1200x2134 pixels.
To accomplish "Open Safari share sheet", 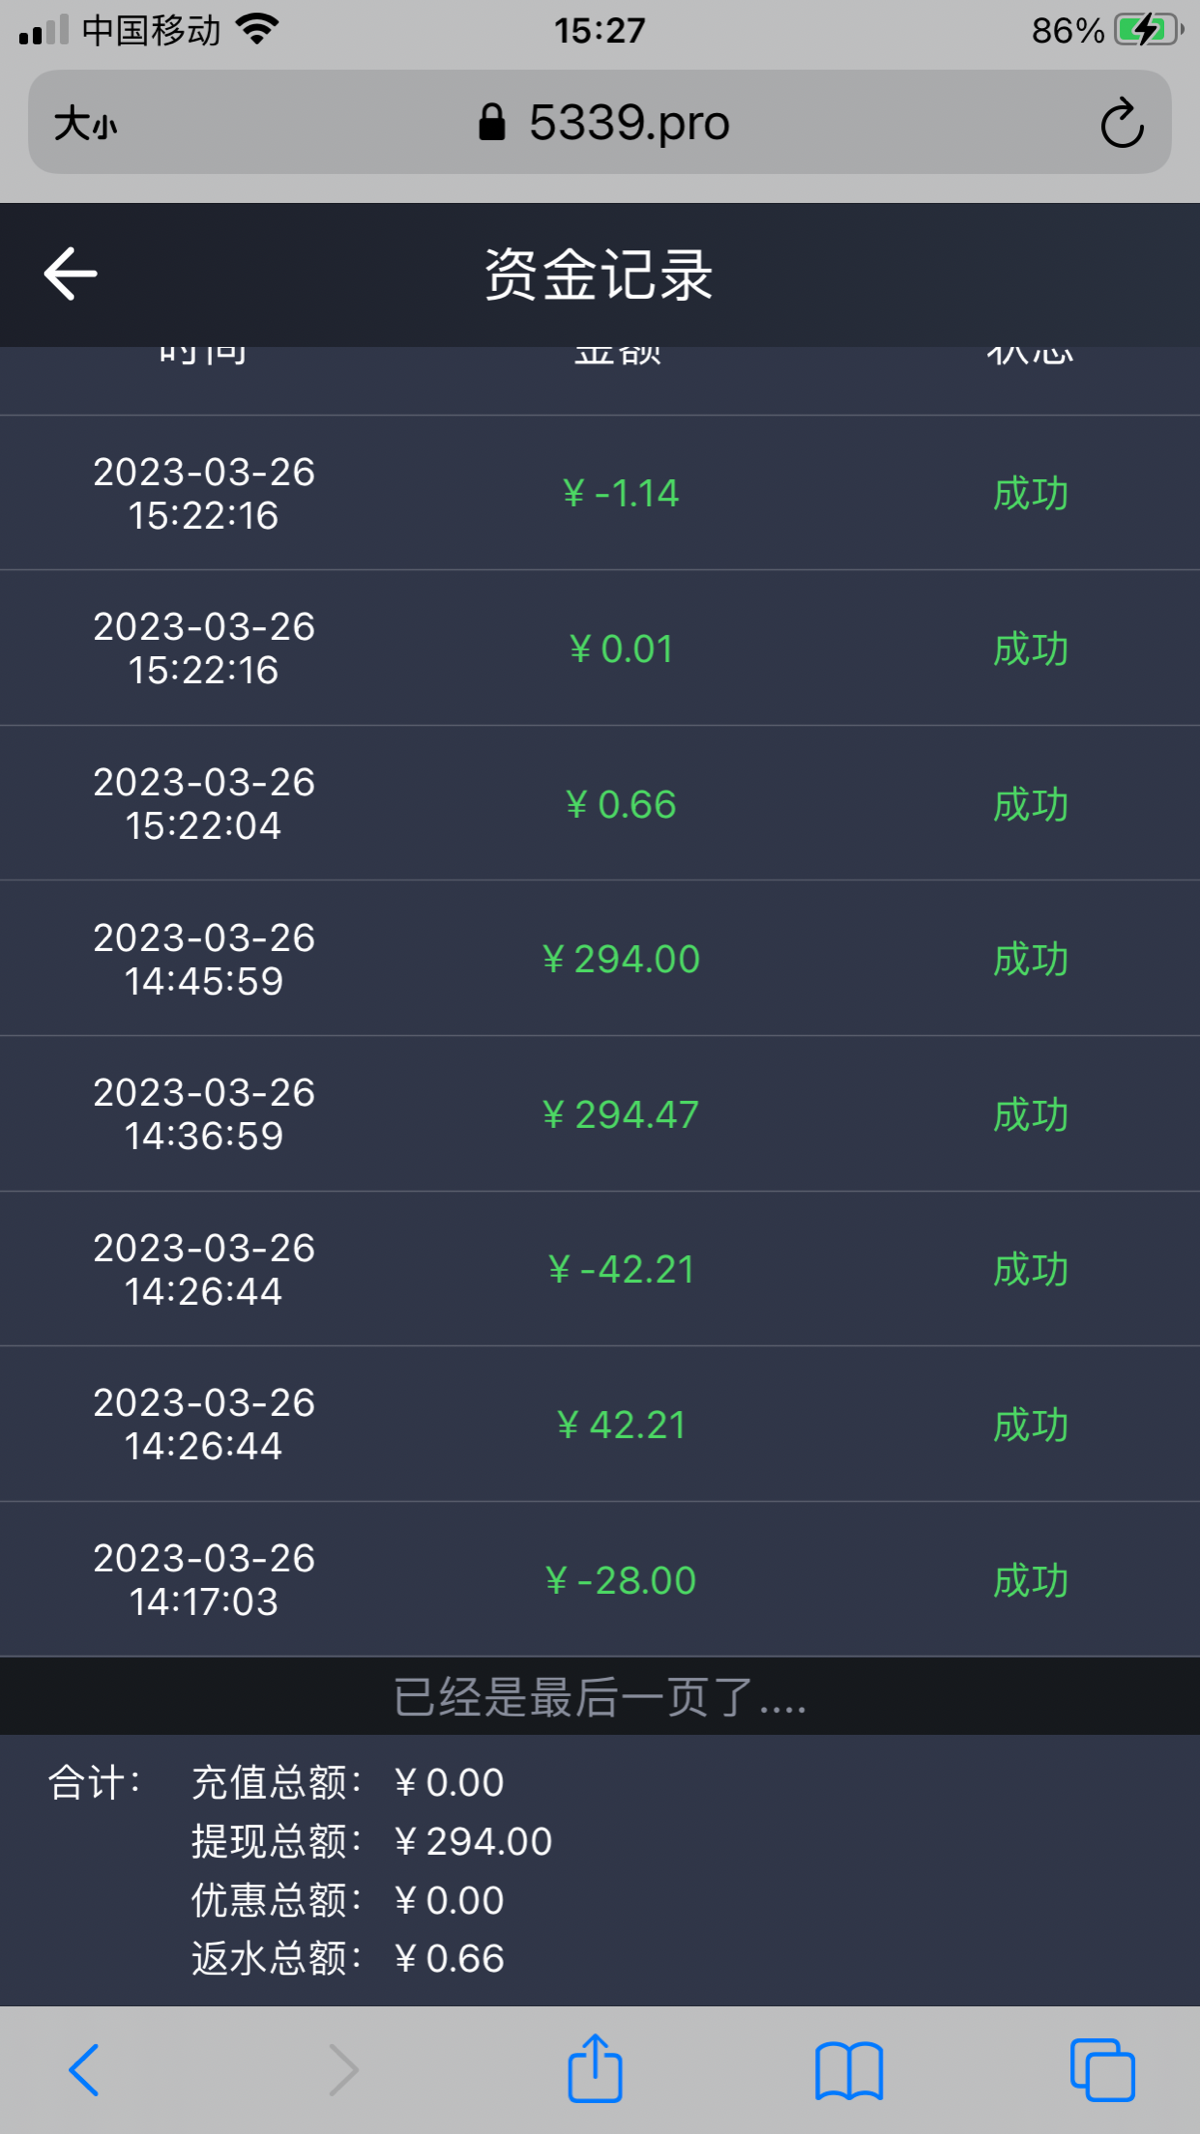I will click(595, 2069).
